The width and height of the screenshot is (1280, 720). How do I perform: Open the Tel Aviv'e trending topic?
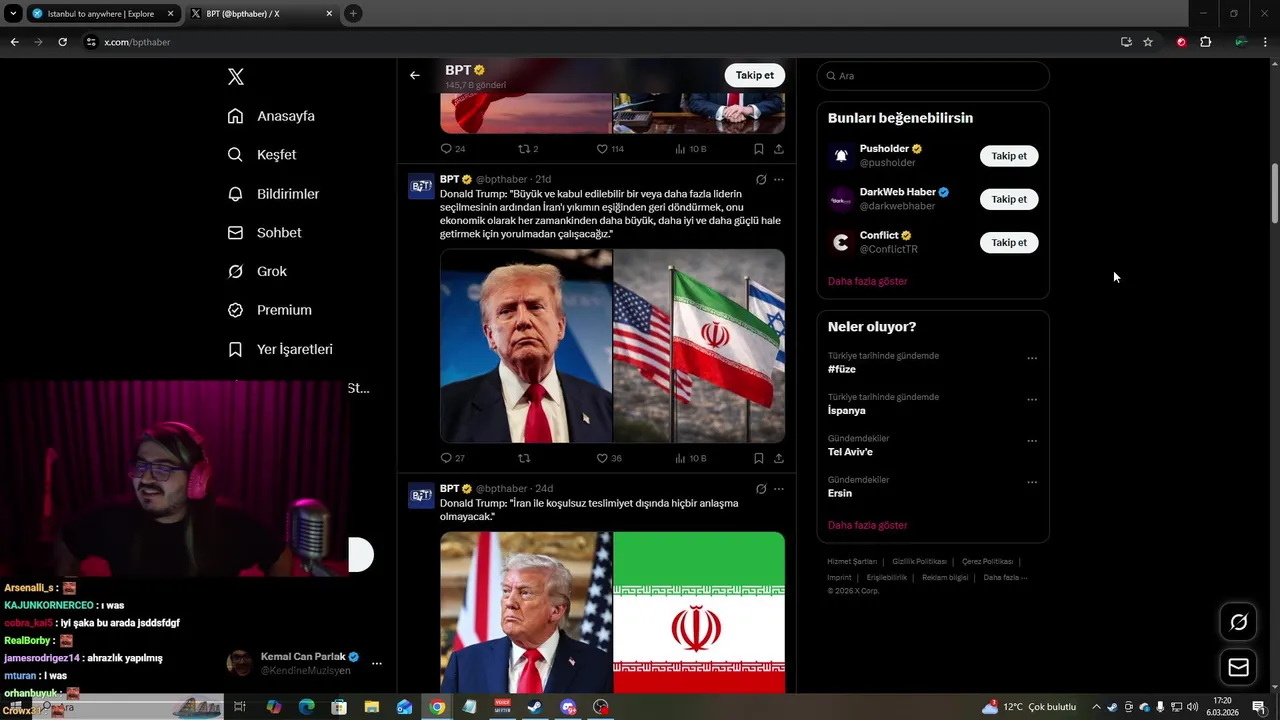(850, 452)
